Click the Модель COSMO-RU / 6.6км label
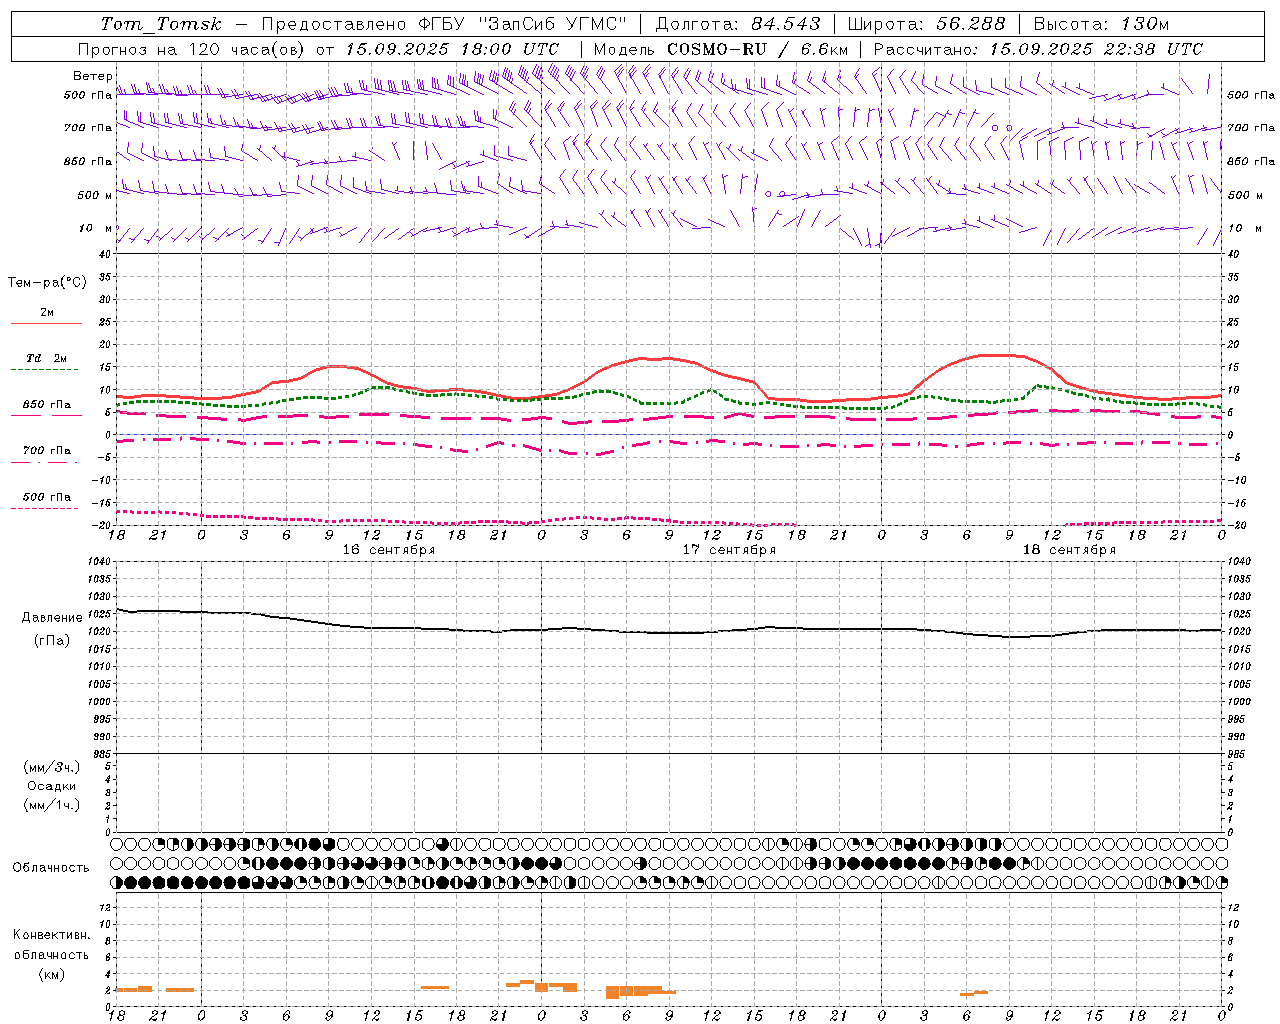This screenshot has height=1024, width=1280. (x=721, y=49)
